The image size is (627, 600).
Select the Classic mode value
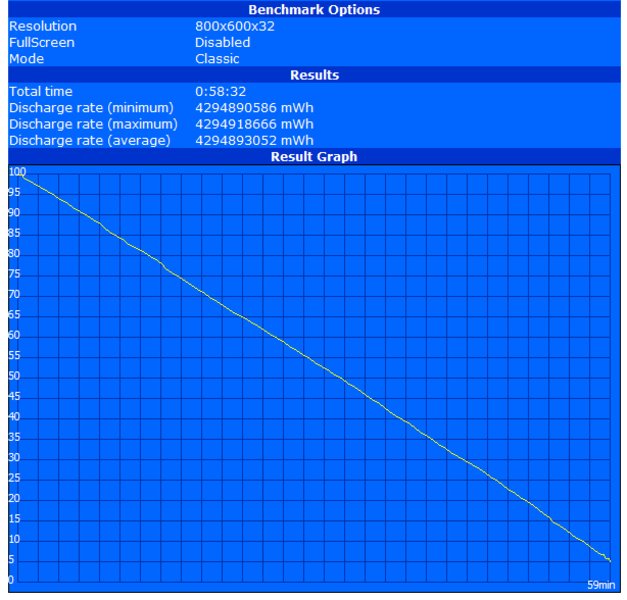click(x=217, y=59)
